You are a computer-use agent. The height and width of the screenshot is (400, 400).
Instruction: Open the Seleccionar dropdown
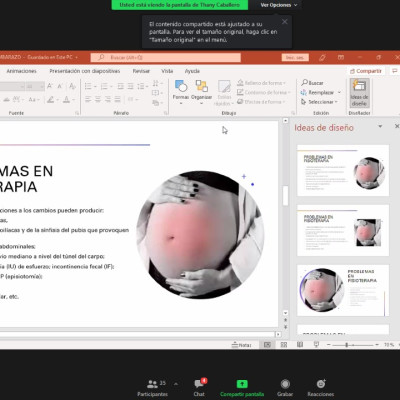(x=319, y=102)
